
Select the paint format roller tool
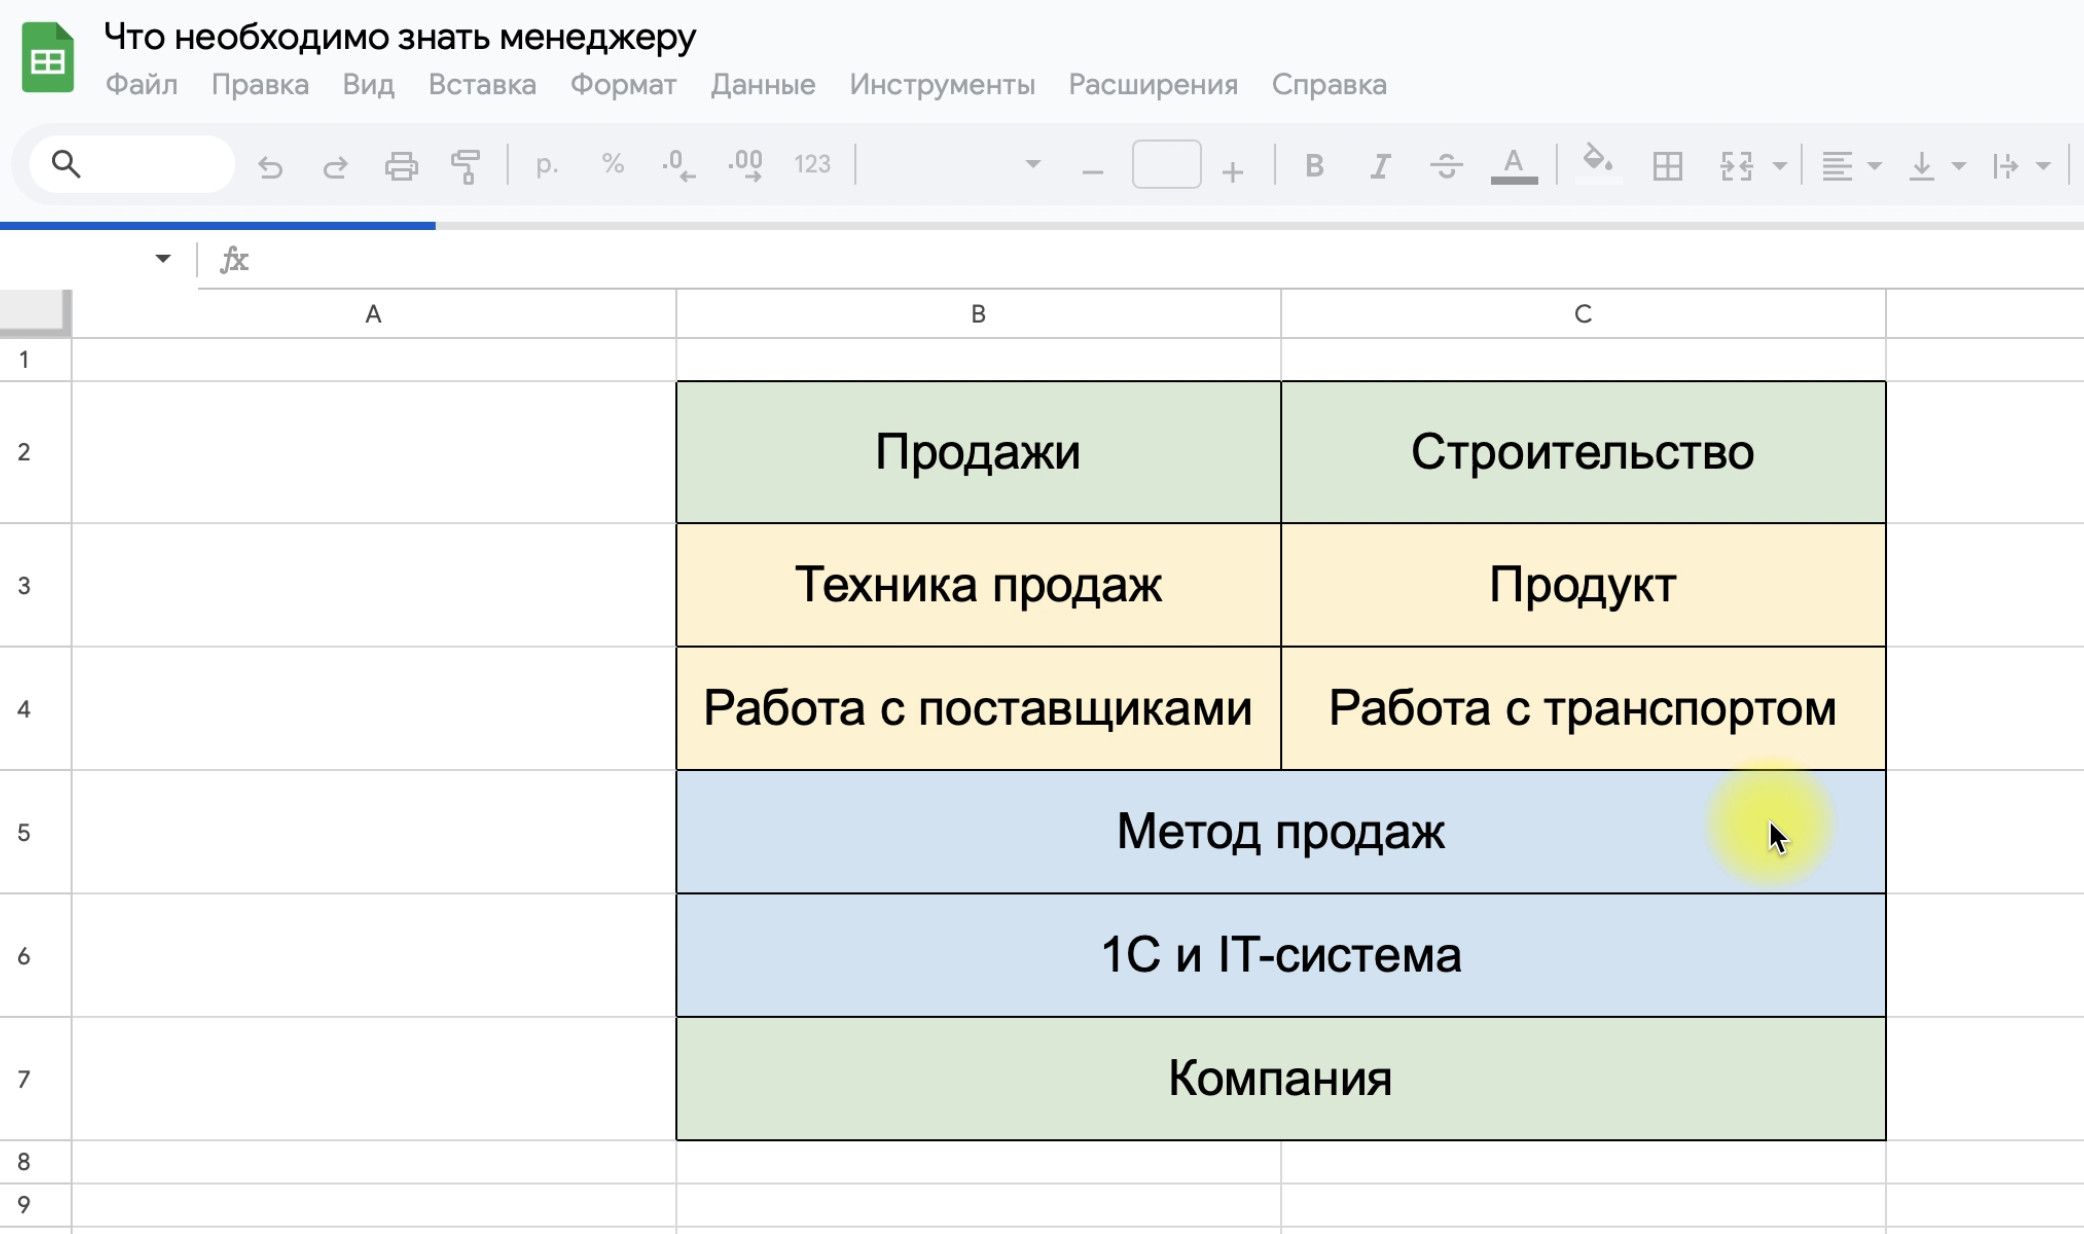click(465, 166)
